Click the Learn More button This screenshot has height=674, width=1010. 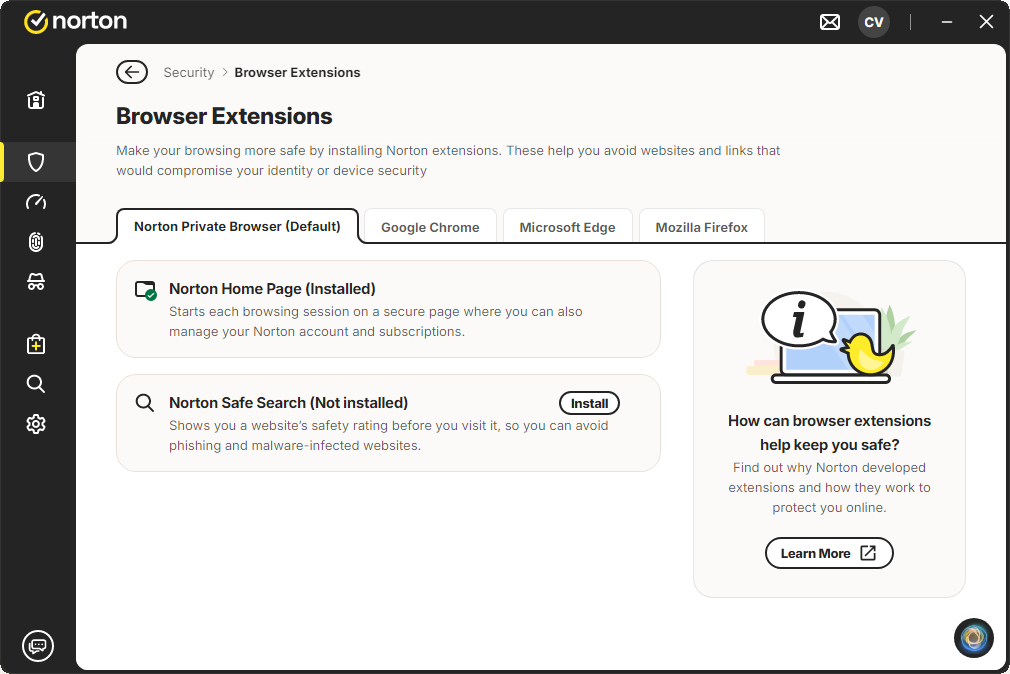tap(829, 553)
